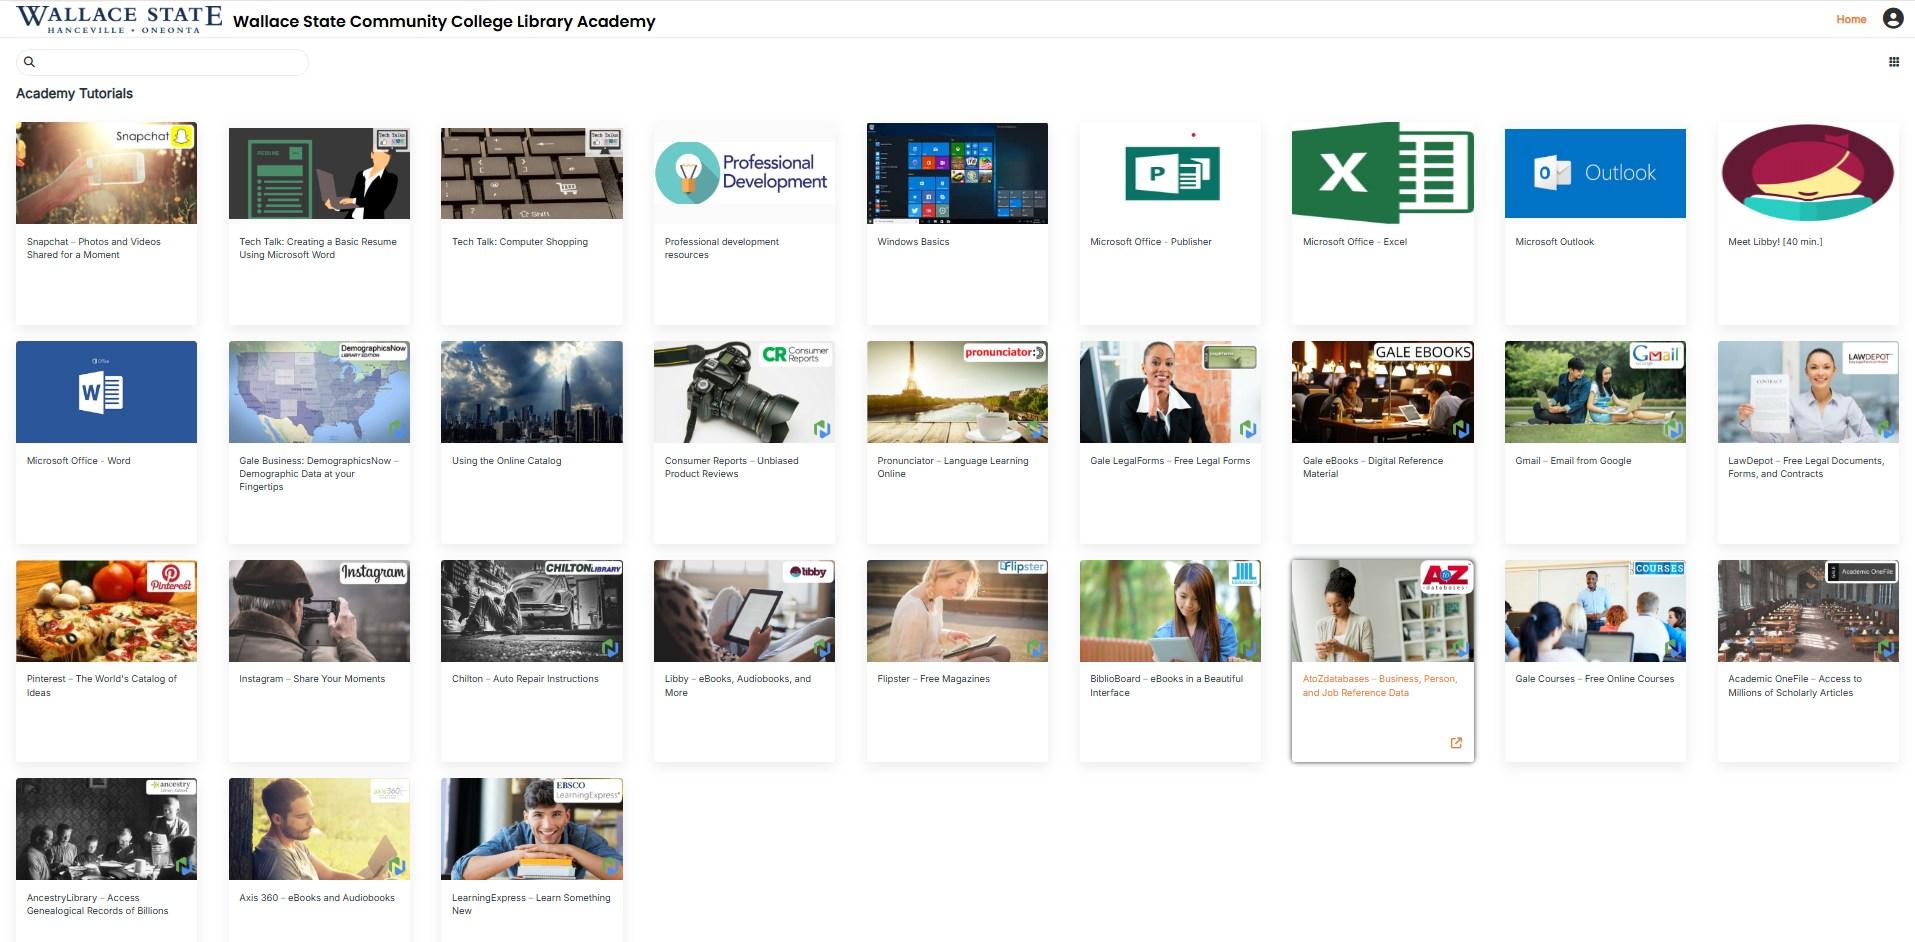Screen dimensions: 1915x942
Task: Open the Academic OneFile thumbnail
Action: click(1808, 611)
